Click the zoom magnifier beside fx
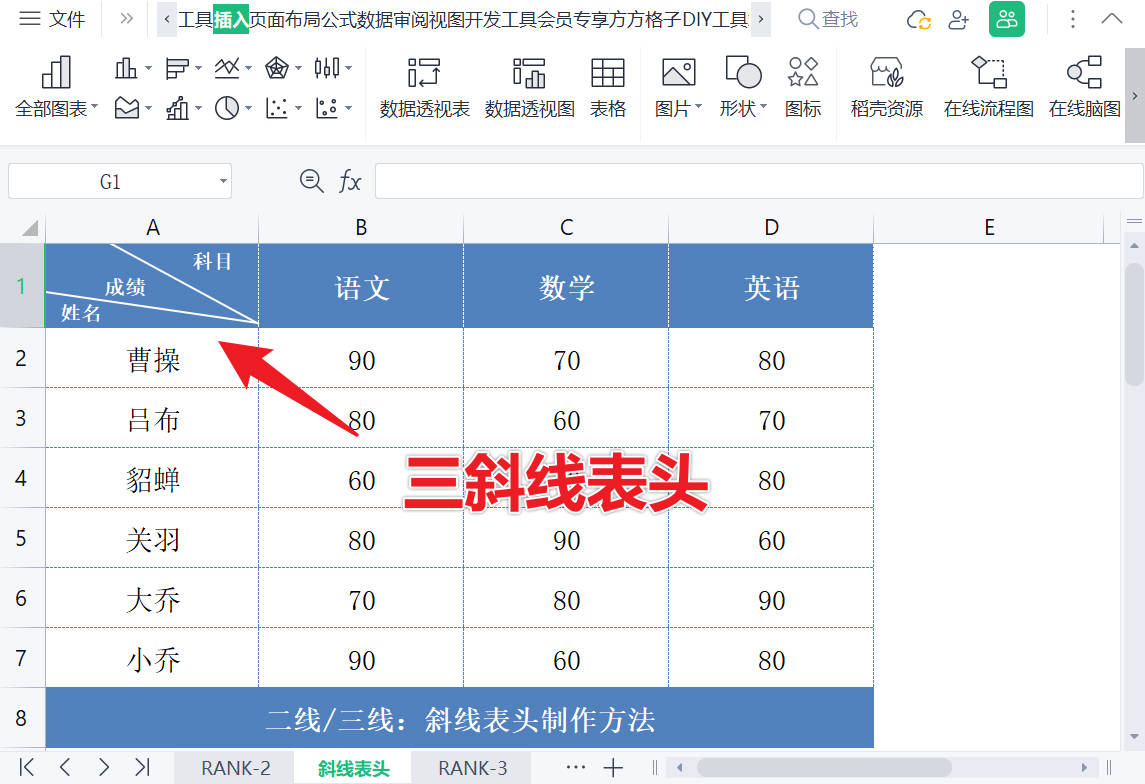1145x784 pixels. click(x=312, y=181)
